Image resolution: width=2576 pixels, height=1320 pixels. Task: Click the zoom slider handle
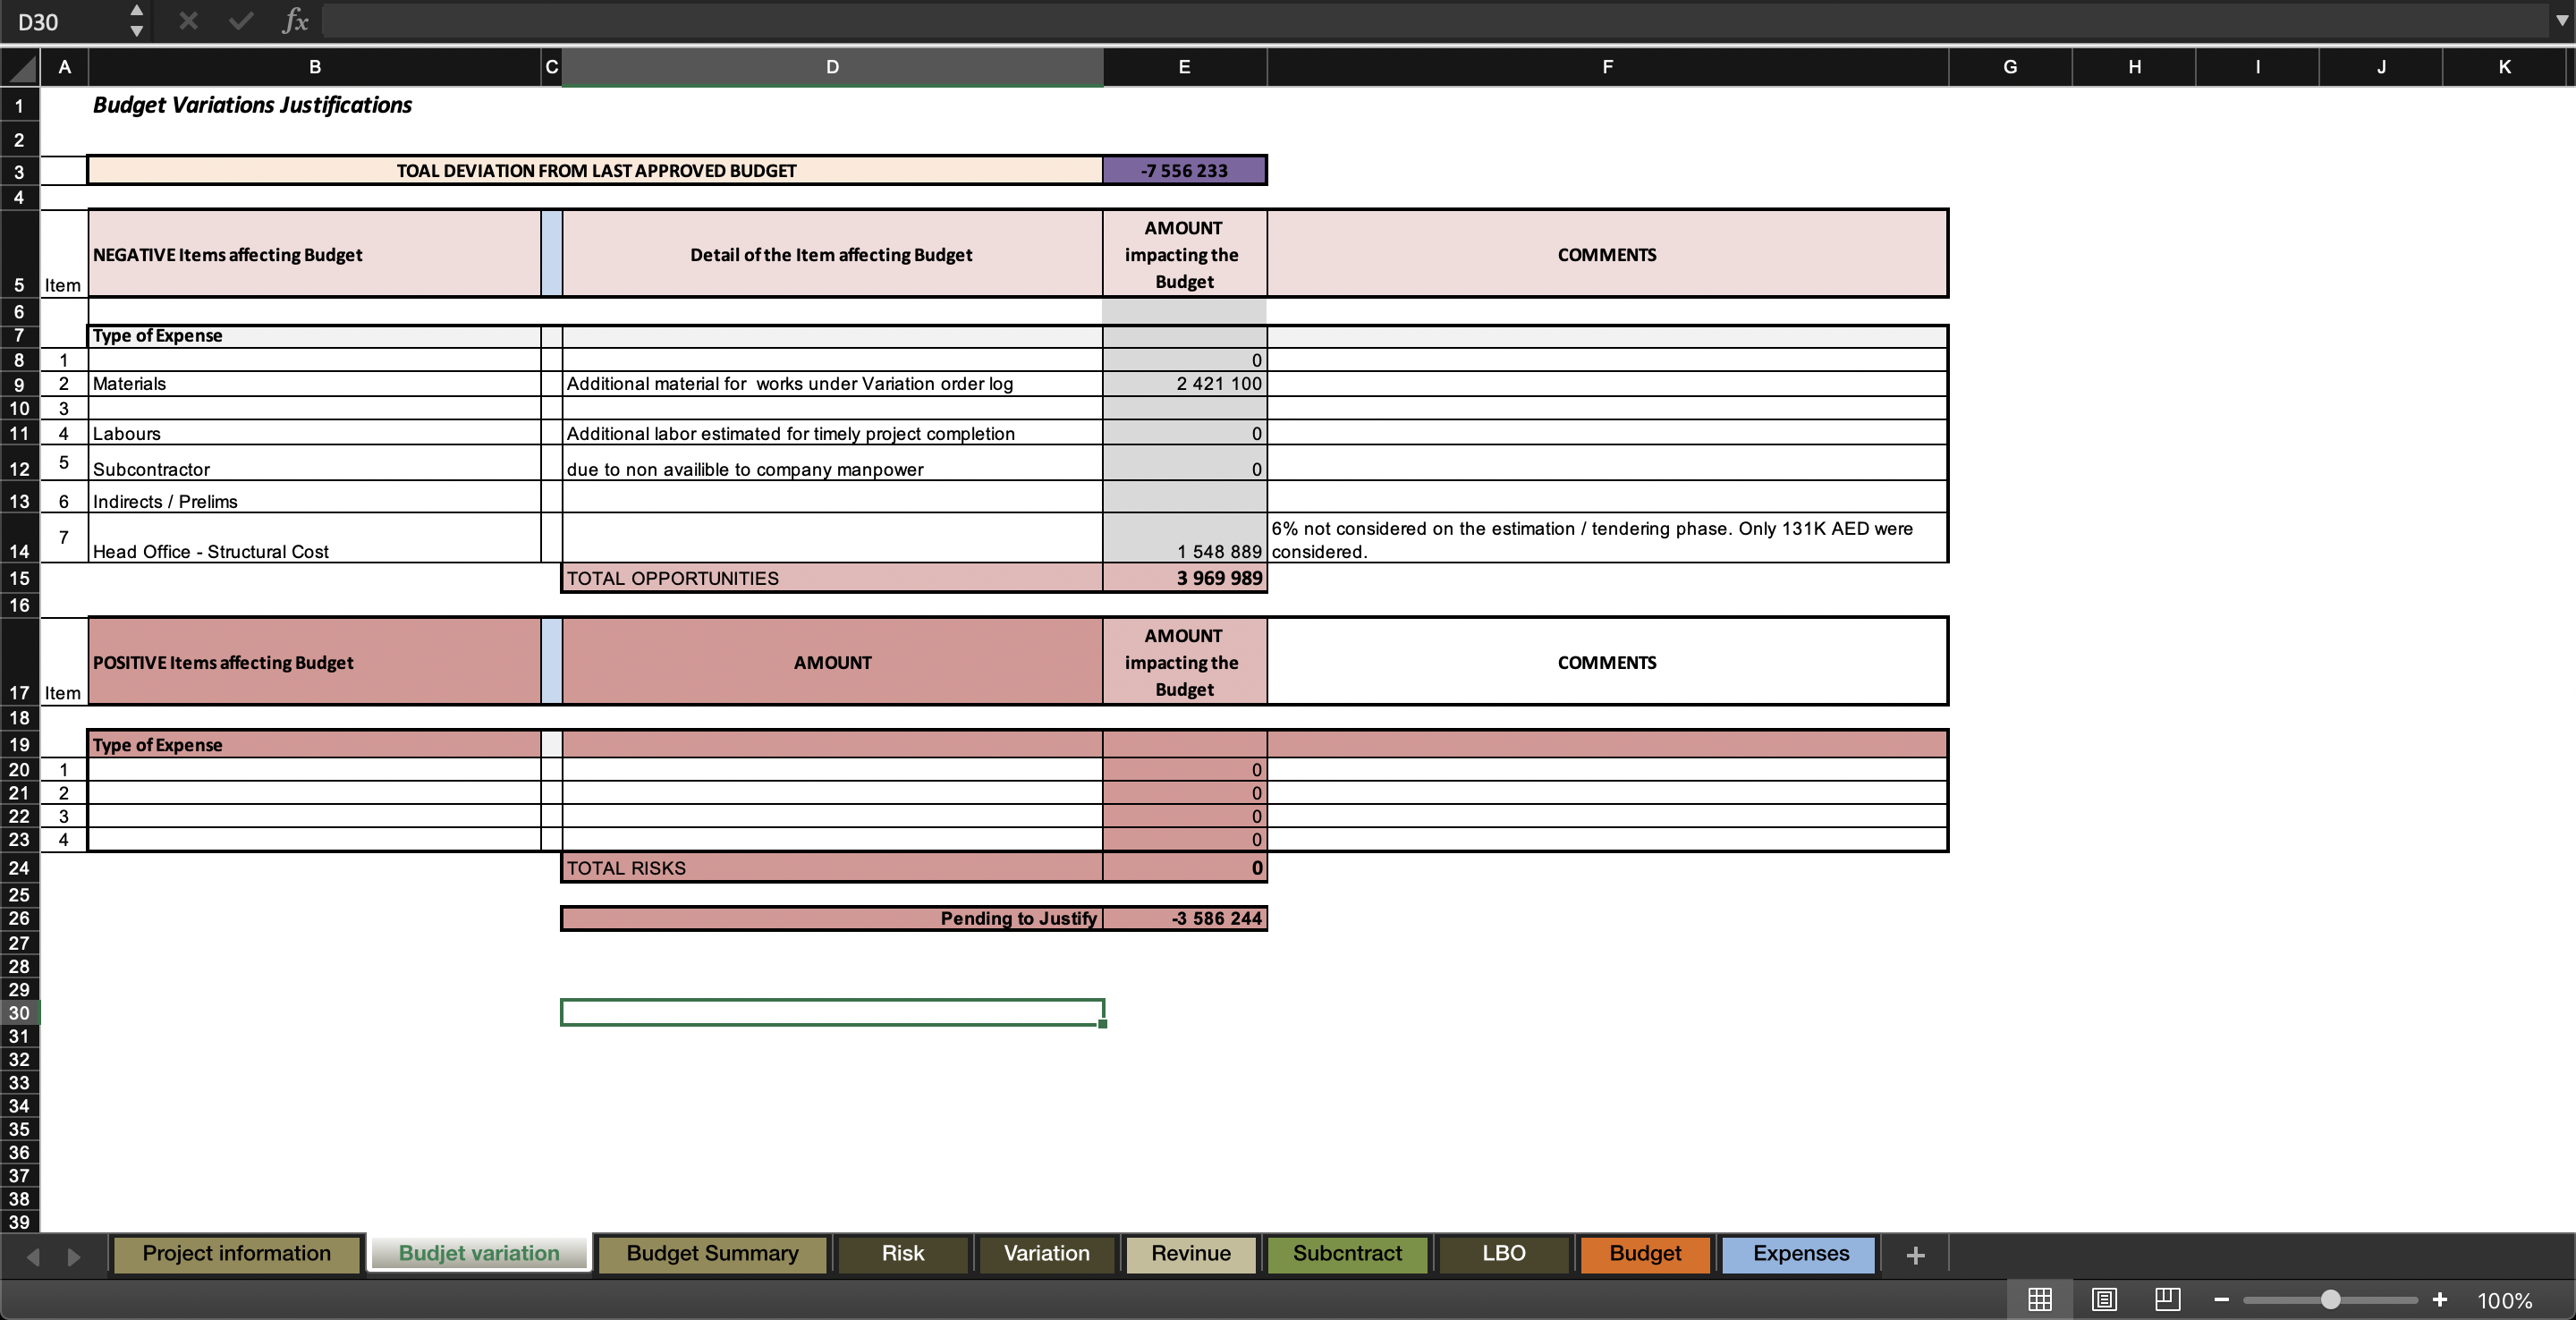tap(2330, 1299)
